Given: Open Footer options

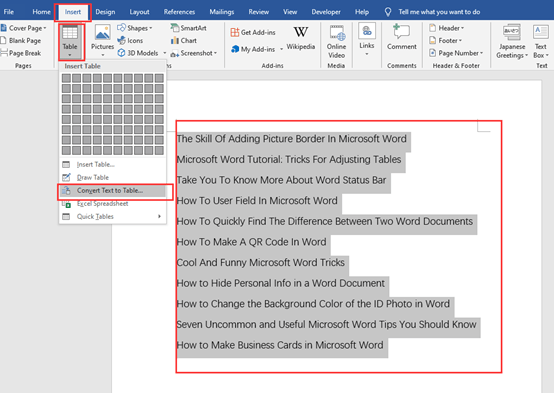Looking at the screenshot, I should (x=446, y=41).
